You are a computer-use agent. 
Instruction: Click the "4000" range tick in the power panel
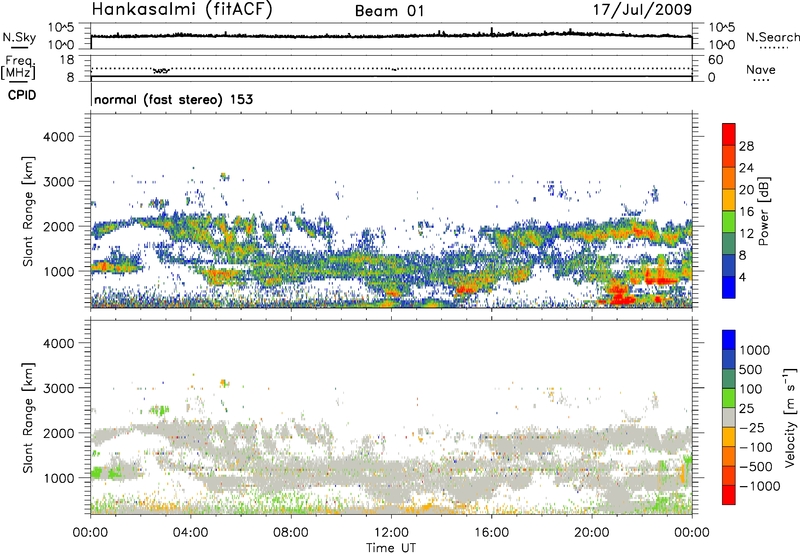58,137
